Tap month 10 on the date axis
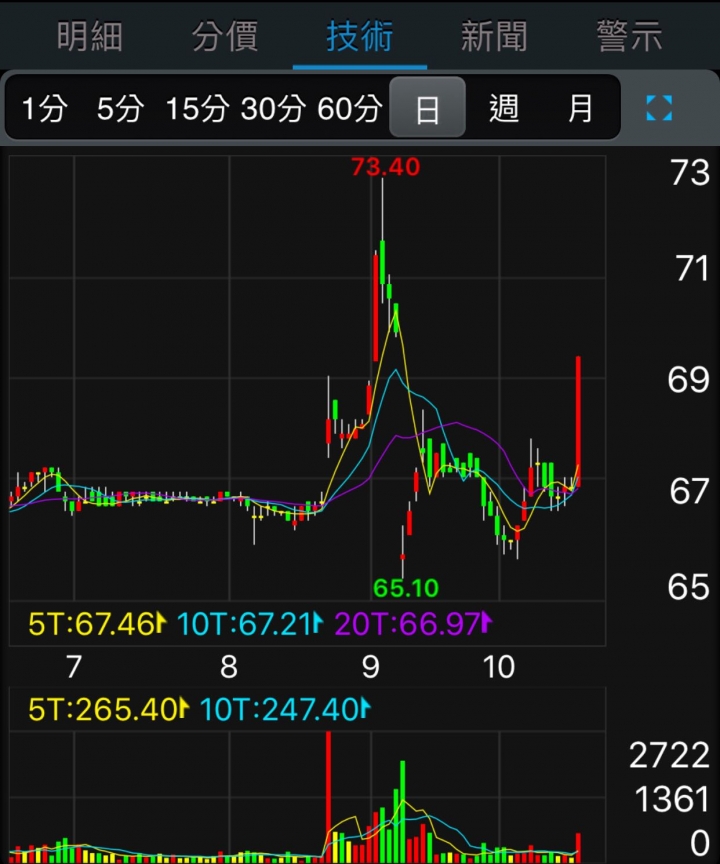This screenshot has height=864, width=720. 499,667
